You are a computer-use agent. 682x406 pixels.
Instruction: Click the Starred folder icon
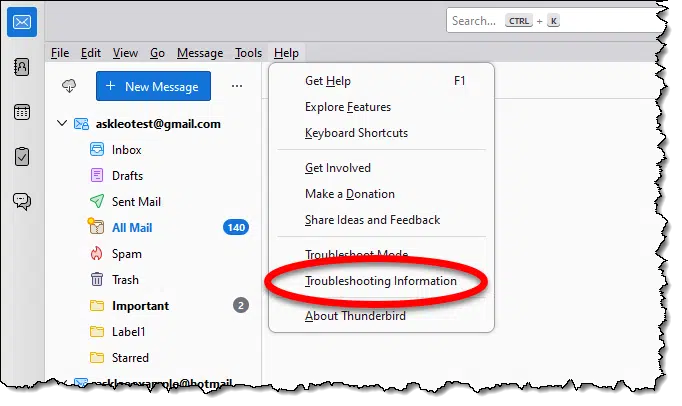coord(97,357)
